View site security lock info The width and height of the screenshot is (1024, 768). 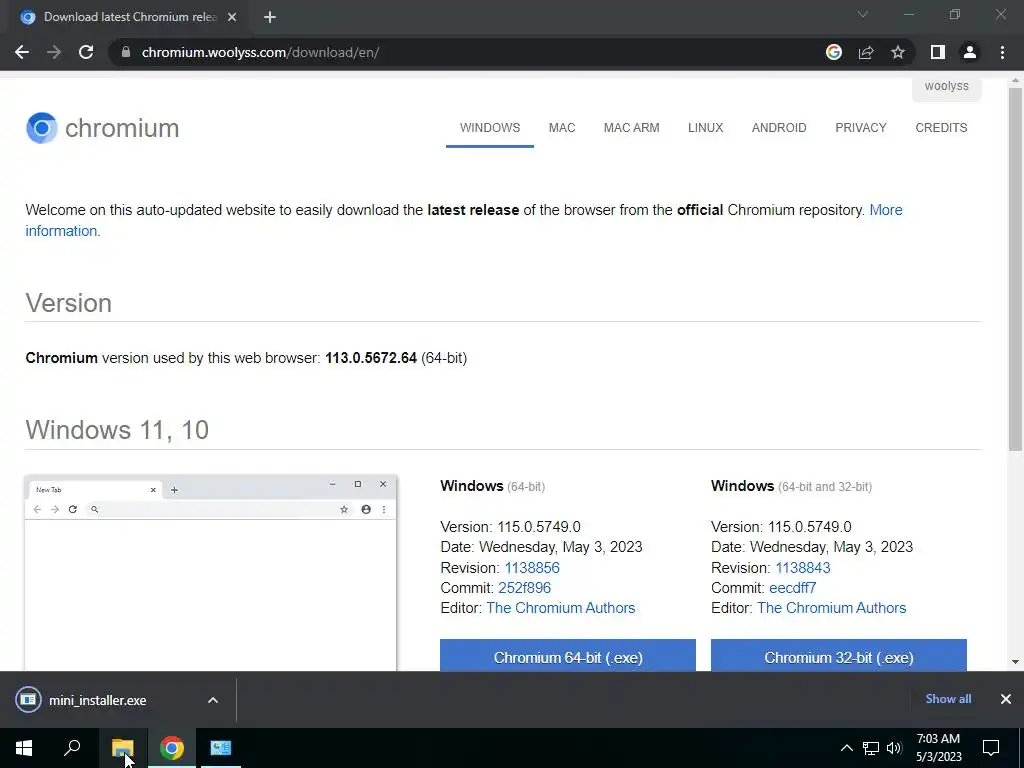126,52
